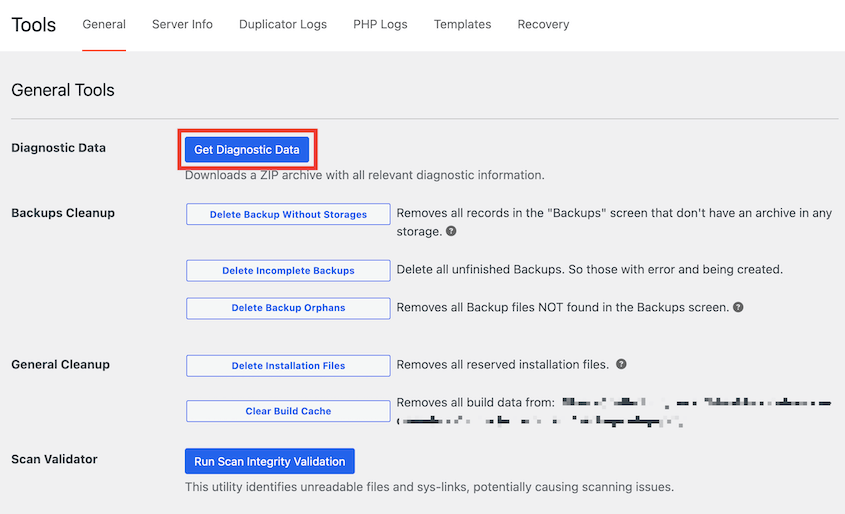The height and width of the screenshot is (514, 845).
Task: Click 'Removes all build data from:' text
Action: click(x=475, y=402)
